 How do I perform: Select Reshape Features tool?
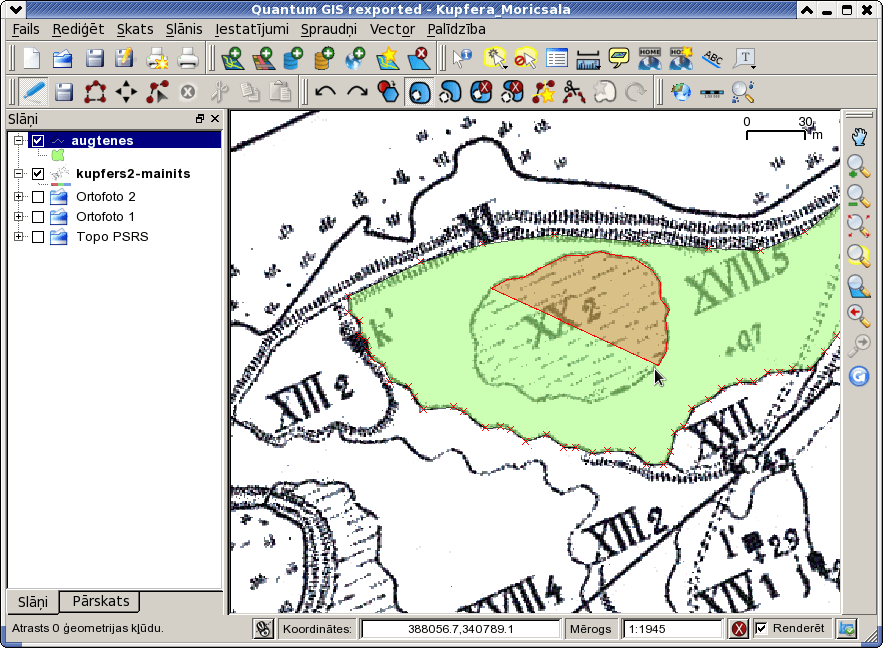pyautogui.click(x=543, y=92)
